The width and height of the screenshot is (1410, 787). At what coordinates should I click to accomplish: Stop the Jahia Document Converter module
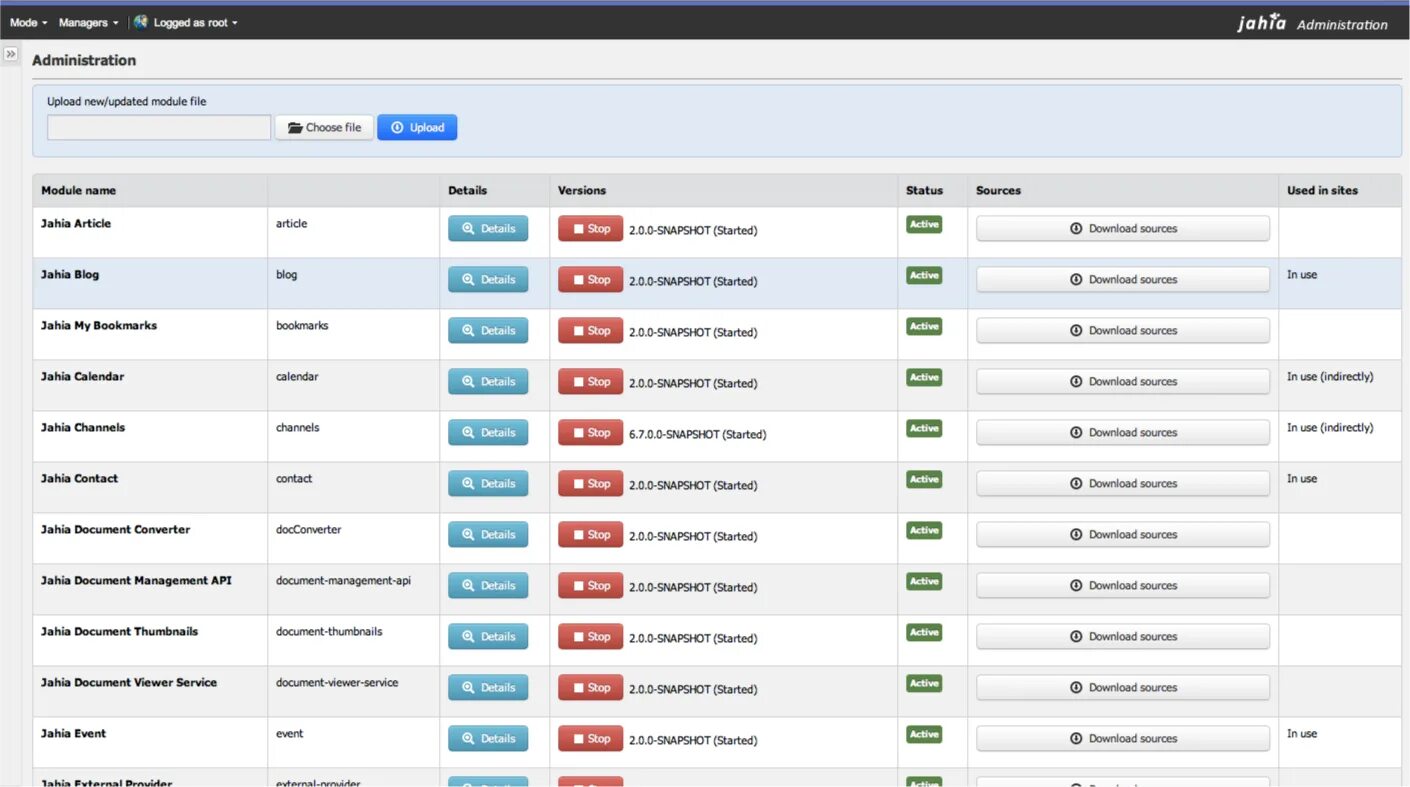[x=590, y=534]
